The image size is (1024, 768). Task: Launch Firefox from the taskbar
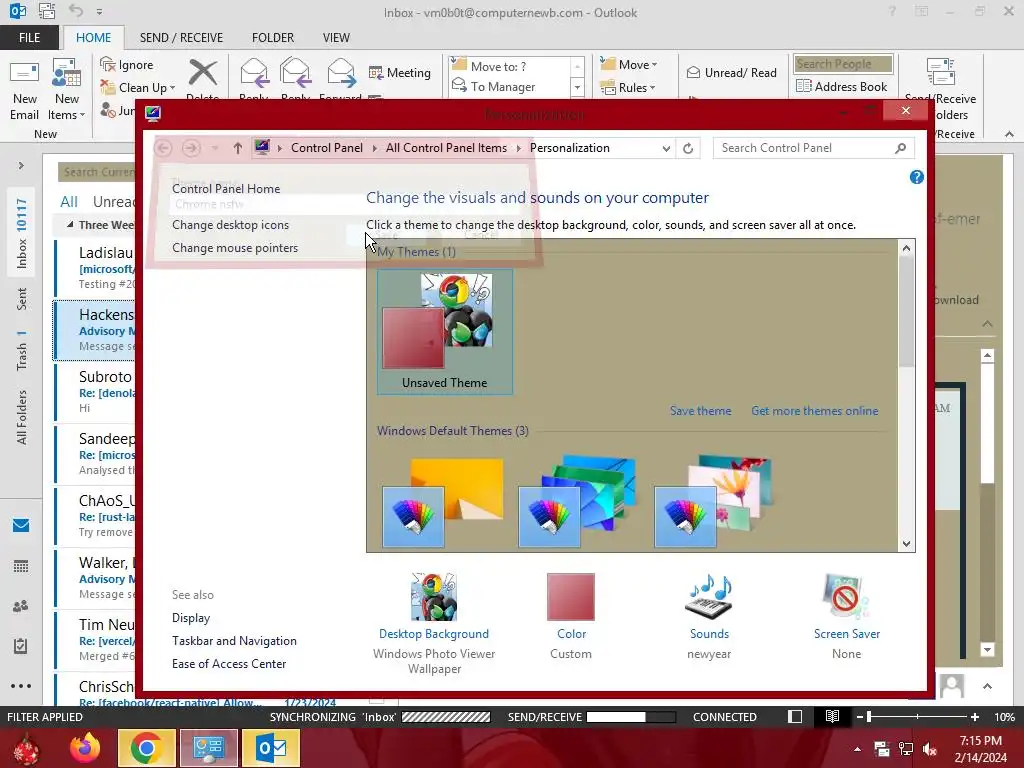coord(86,748)
